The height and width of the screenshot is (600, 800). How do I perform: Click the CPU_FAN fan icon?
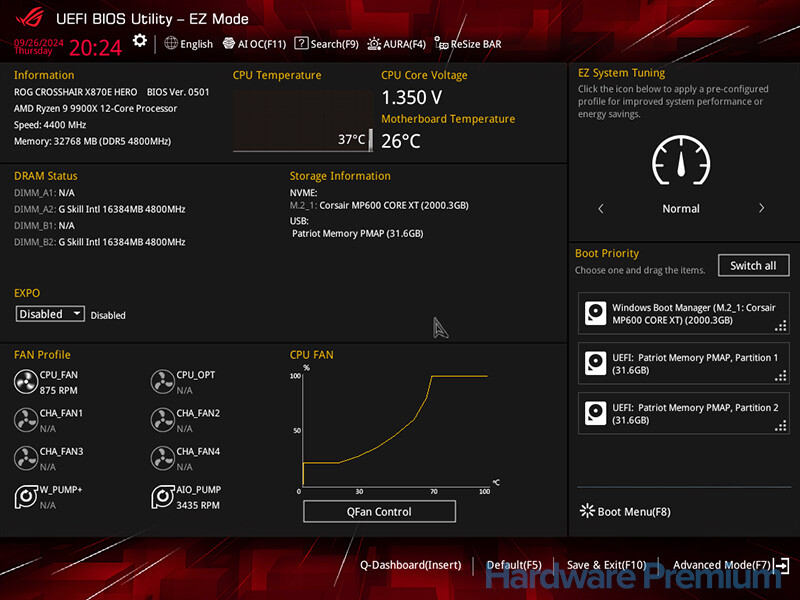26,382
